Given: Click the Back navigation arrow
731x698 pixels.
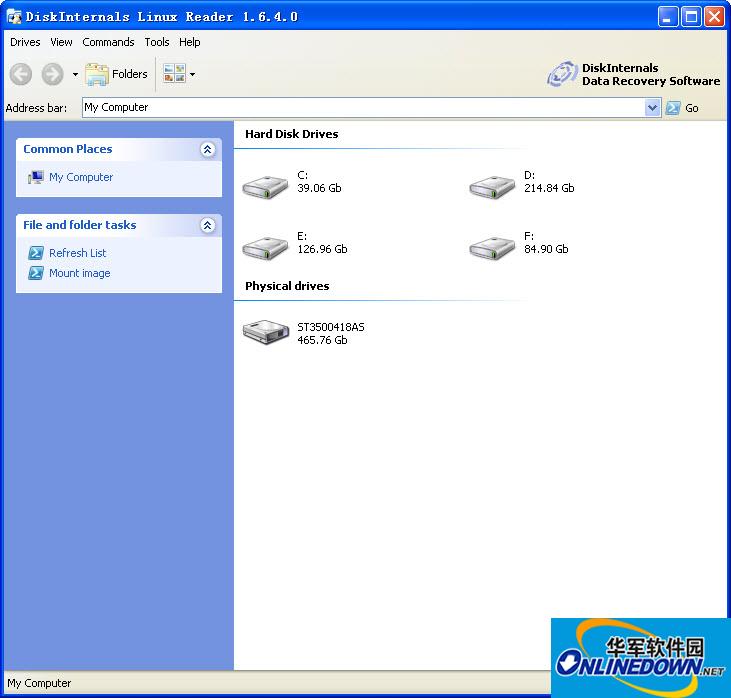Looking at the screenshot, I should coord(21,74).
